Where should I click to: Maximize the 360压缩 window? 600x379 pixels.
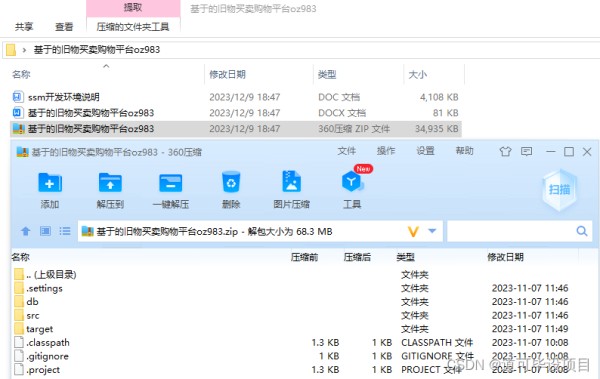click(569, 152)
